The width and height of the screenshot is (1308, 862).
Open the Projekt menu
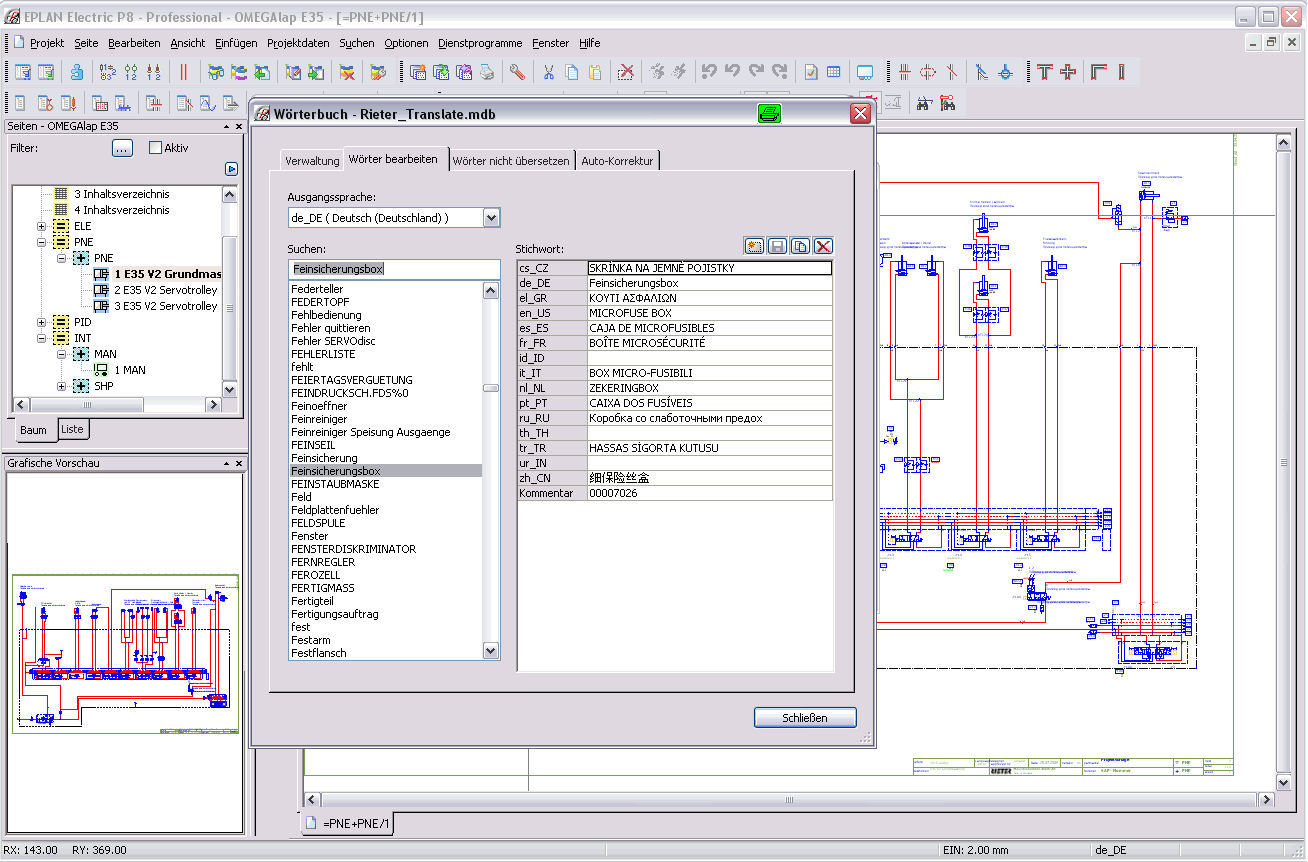[47, 43]
